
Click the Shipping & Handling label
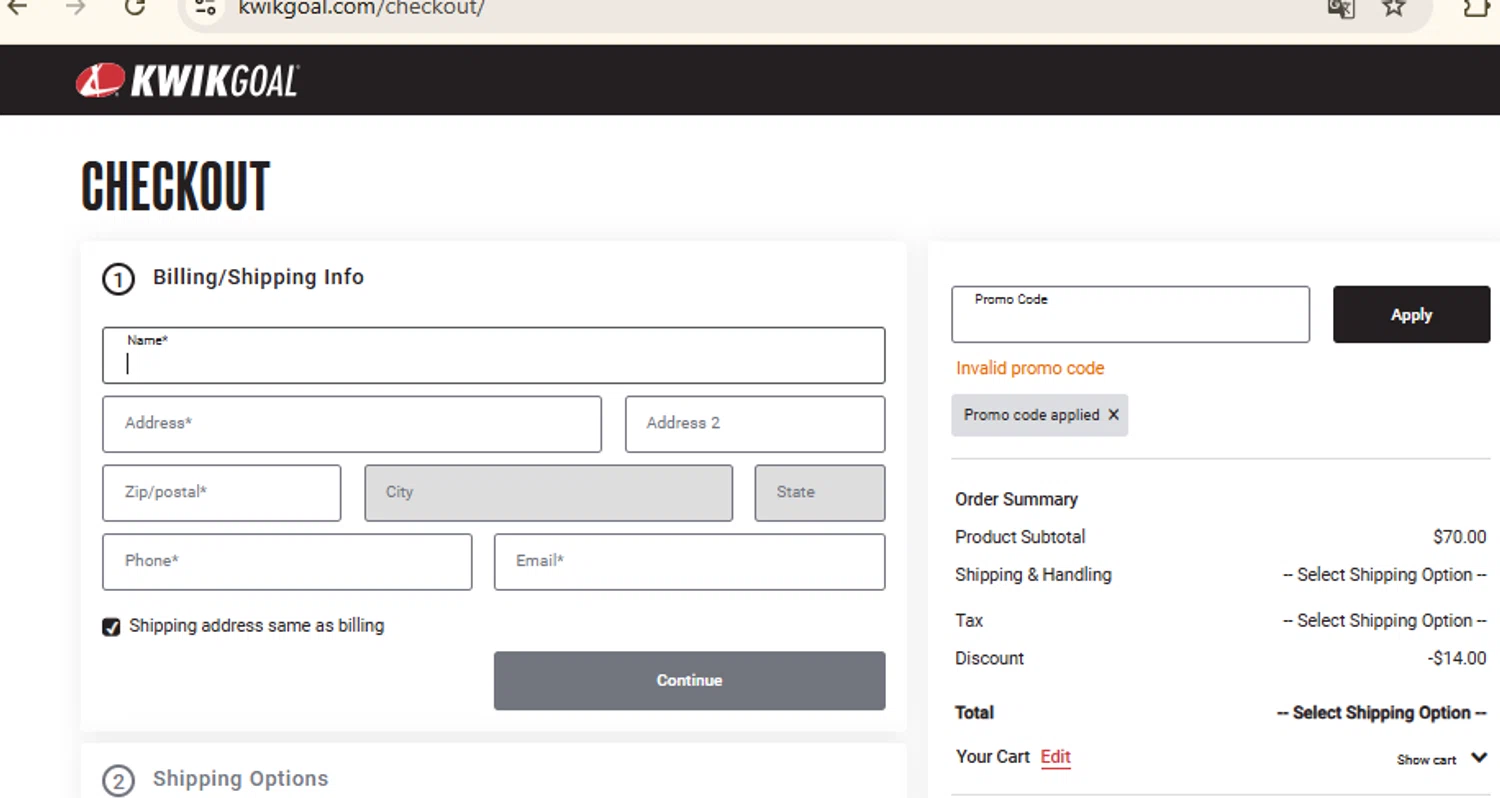1033,575
